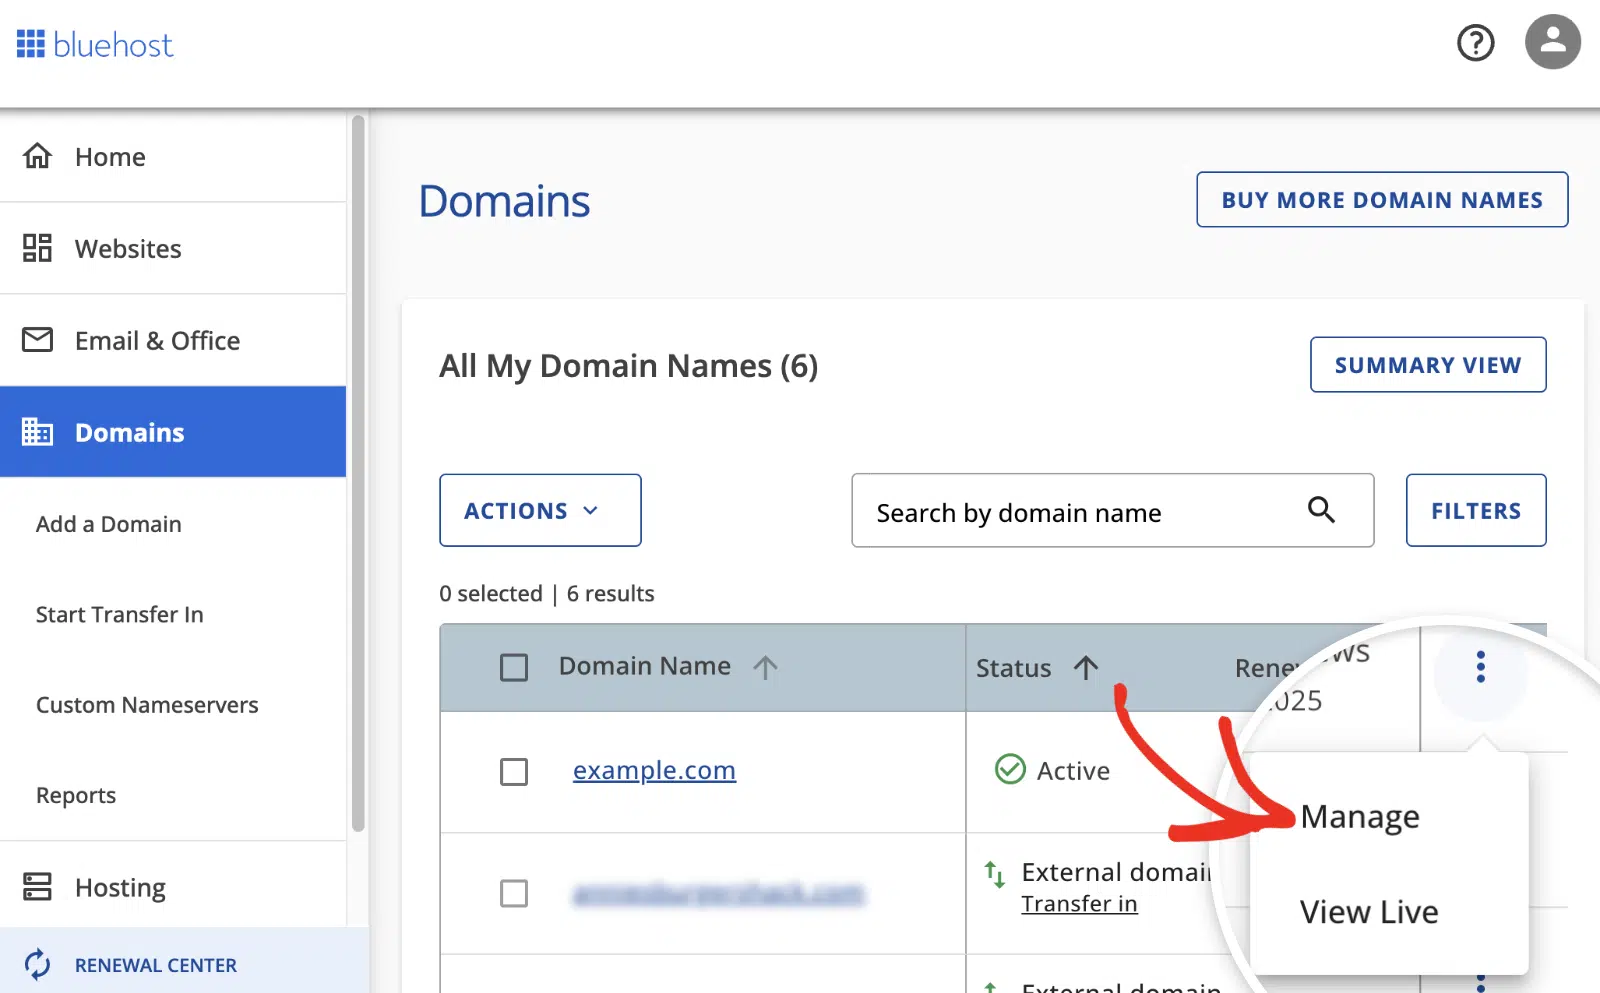Click the green Active check icon
The image size is (1600, 993).
(x=1010, y=769)
